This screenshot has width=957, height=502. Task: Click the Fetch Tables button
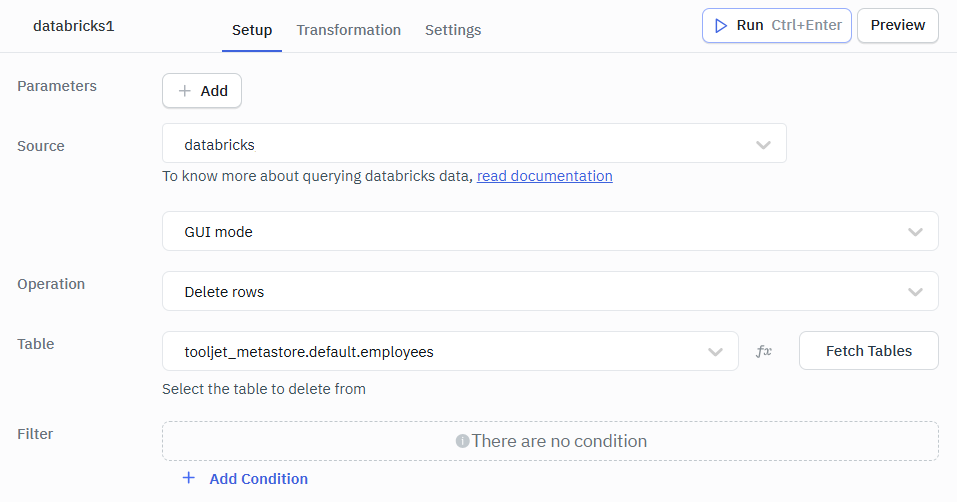point(869,351)
